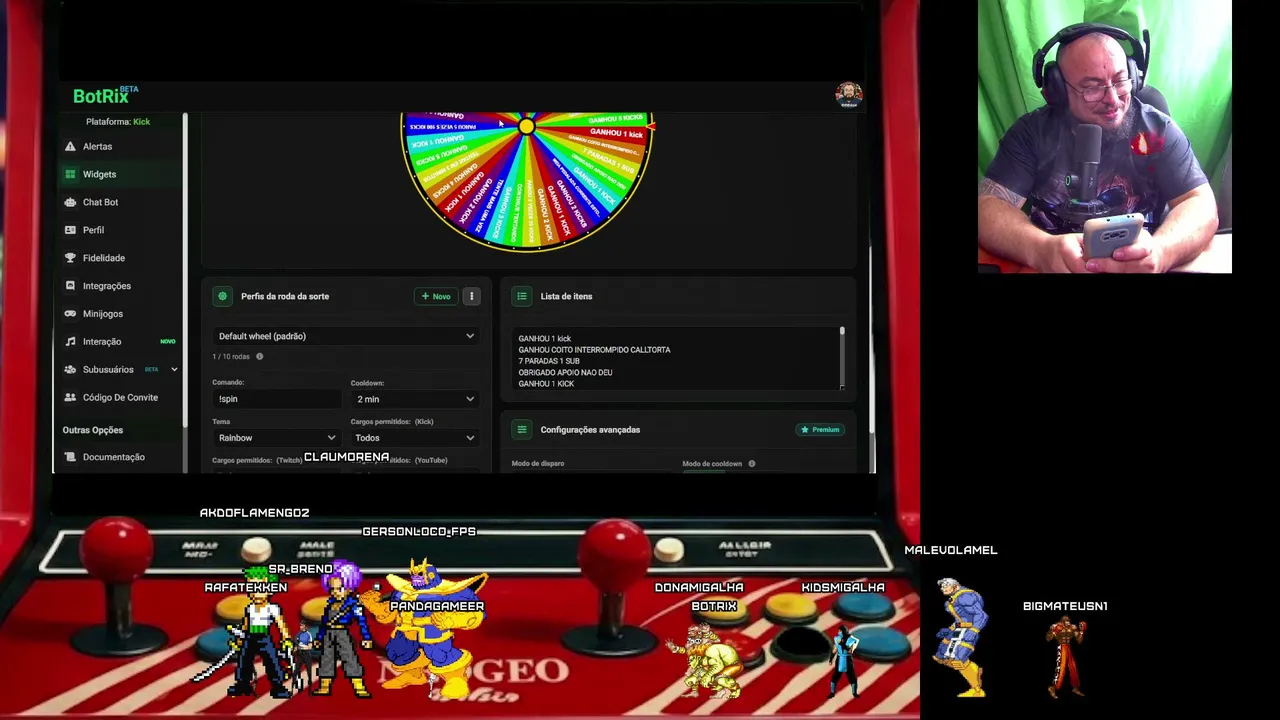
Task: Click the item list scrollbar thumb
Action: [842, 332]
